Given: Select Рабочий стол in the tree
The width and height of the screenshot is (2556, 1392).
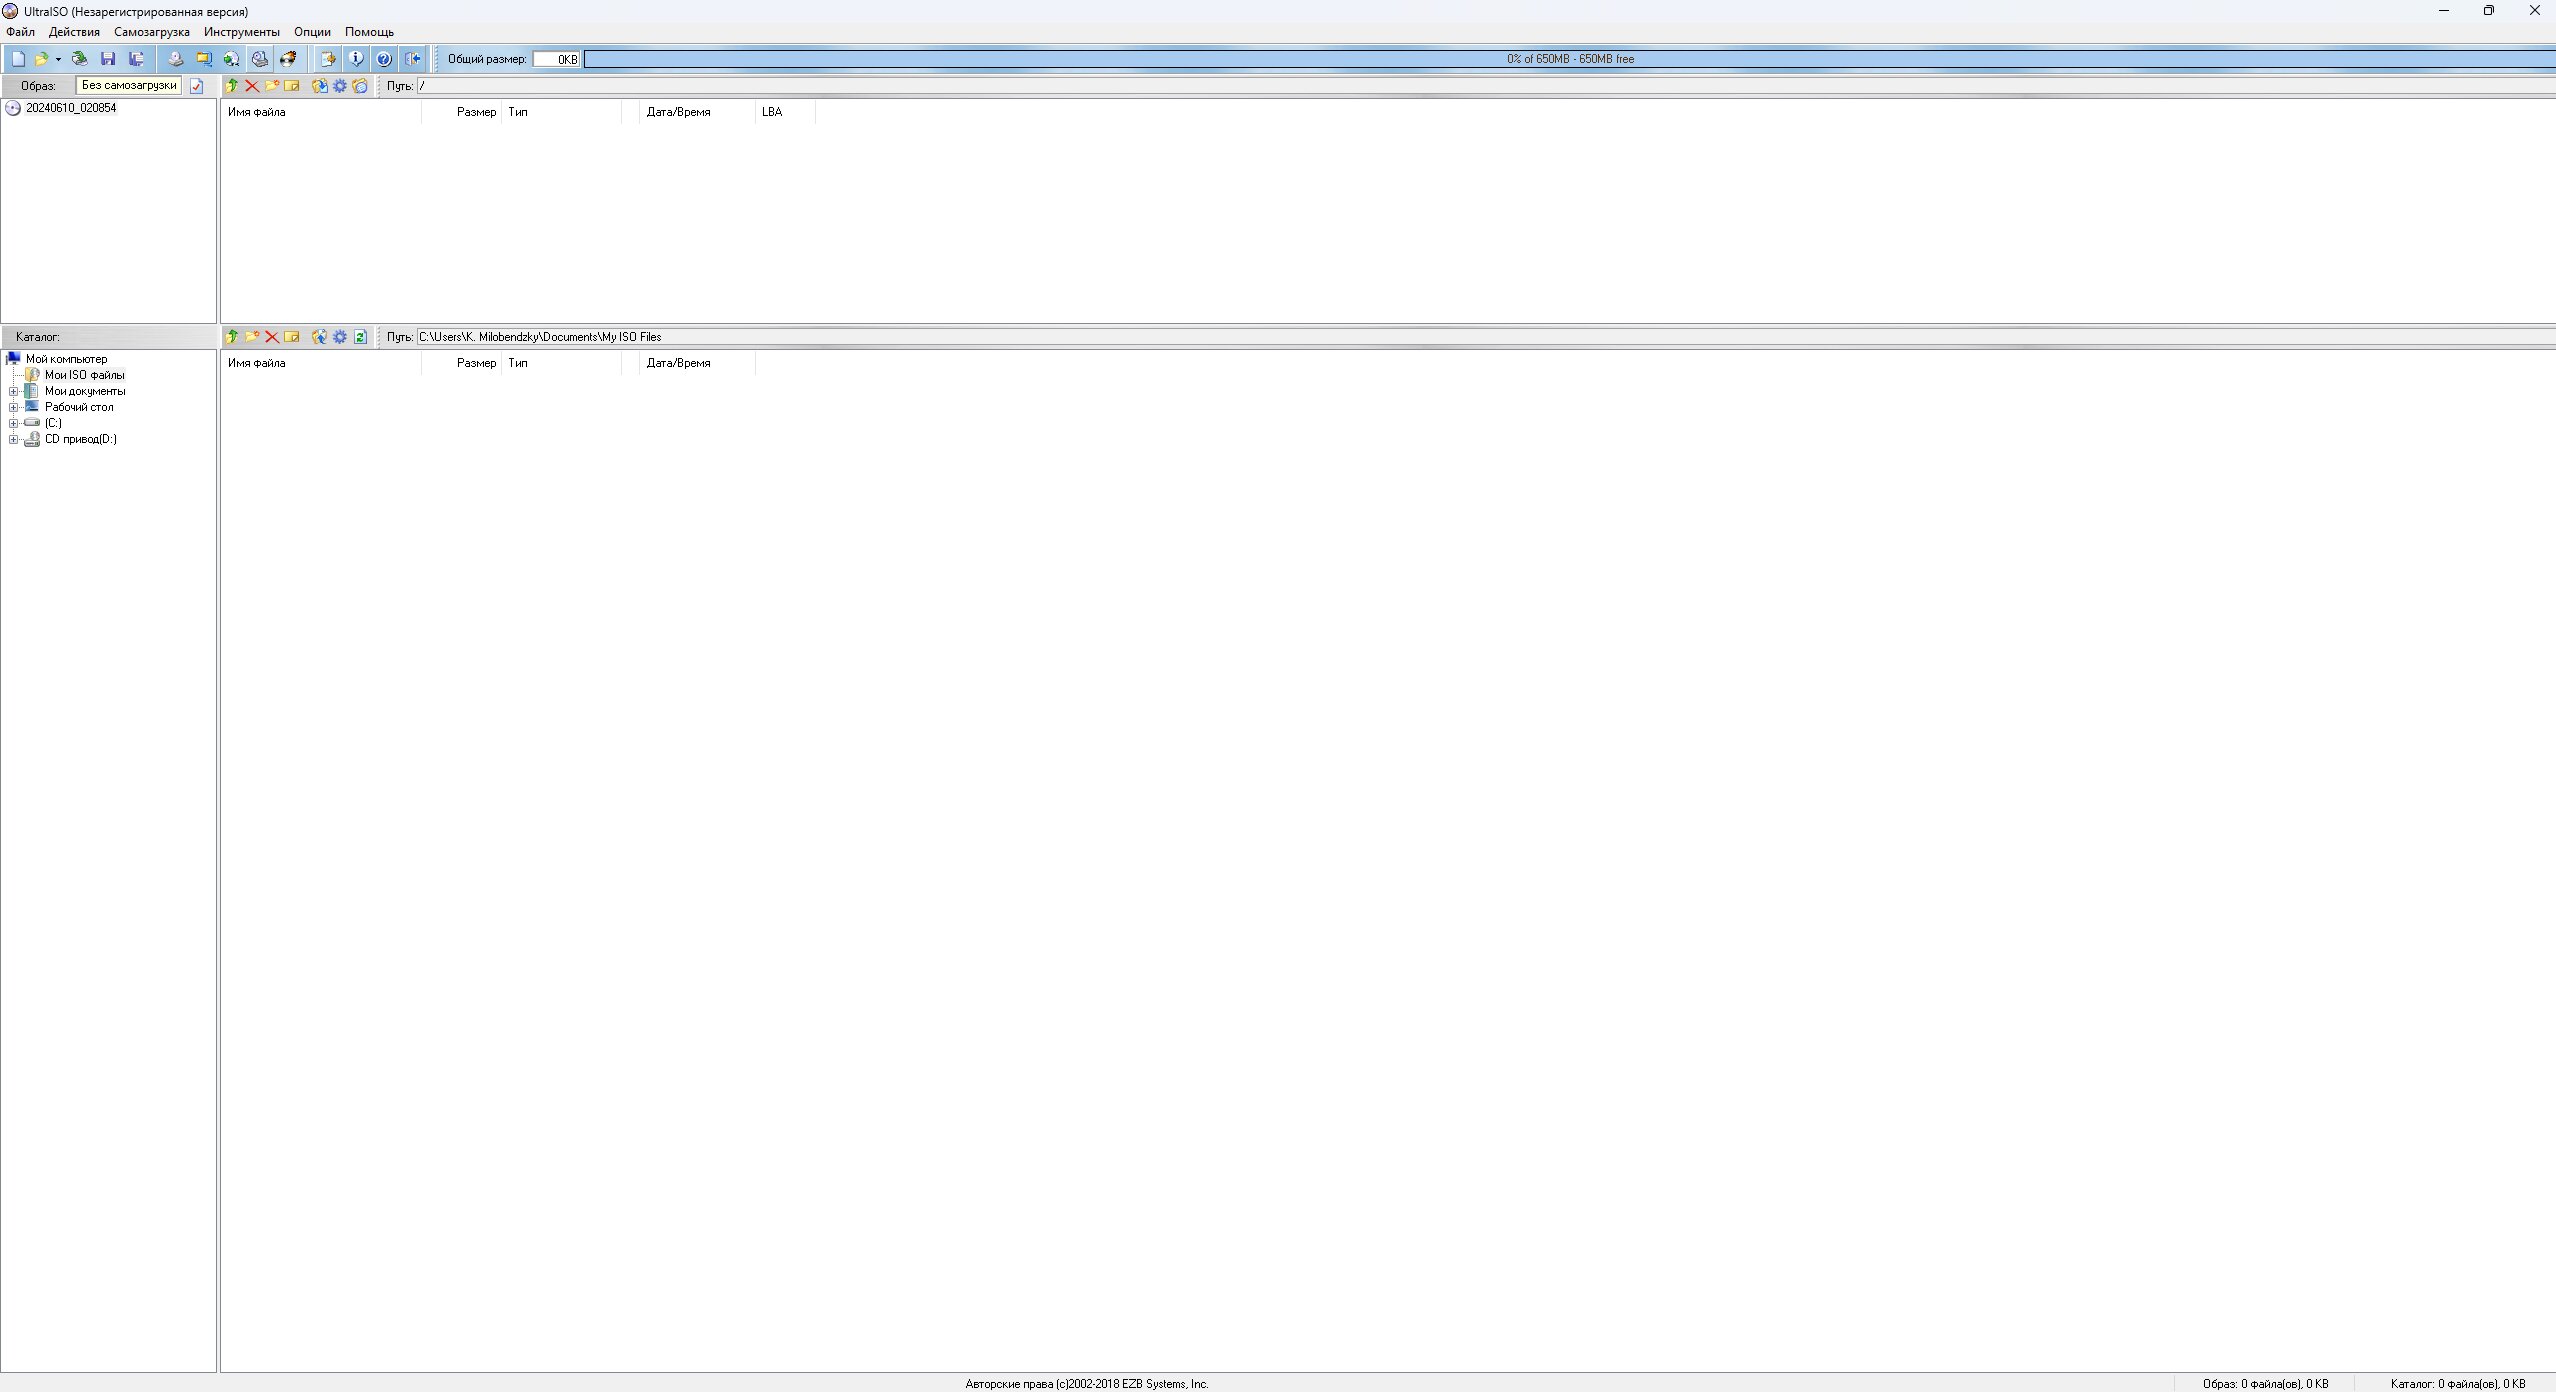Looking at the screenshot, I should [x=79, y=407].
